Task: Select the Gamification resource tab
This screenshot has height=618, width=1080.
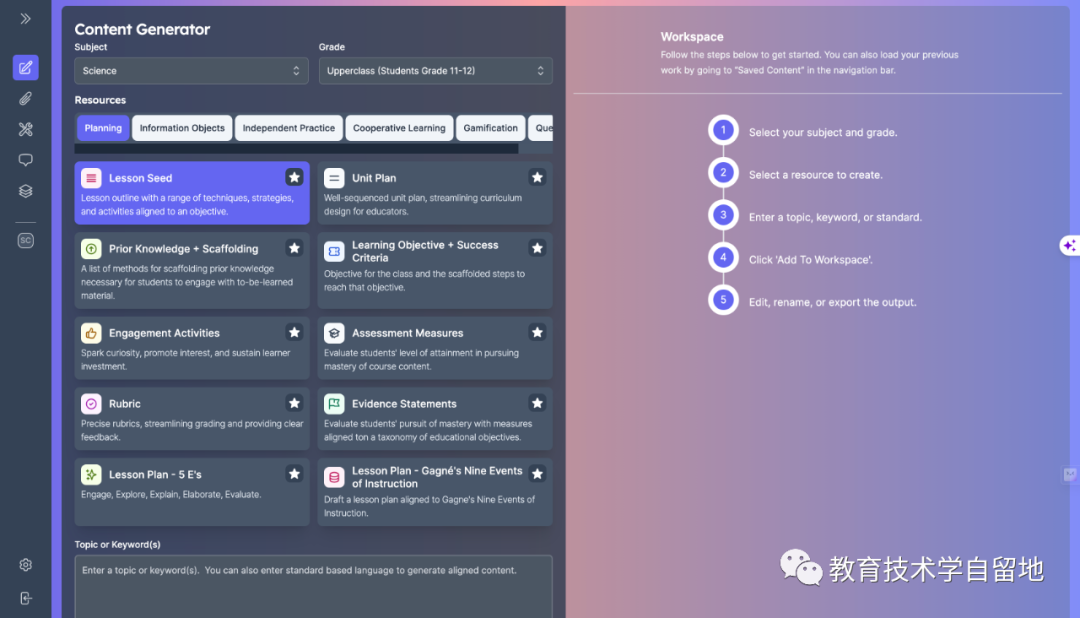Action: tap(490, 128)
